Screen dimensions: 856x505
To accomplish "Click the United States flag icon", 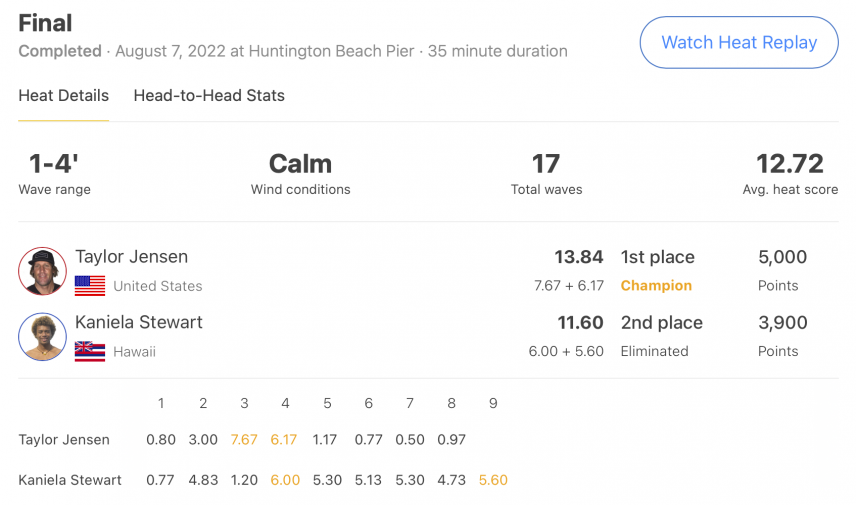I will pos(90,286).
